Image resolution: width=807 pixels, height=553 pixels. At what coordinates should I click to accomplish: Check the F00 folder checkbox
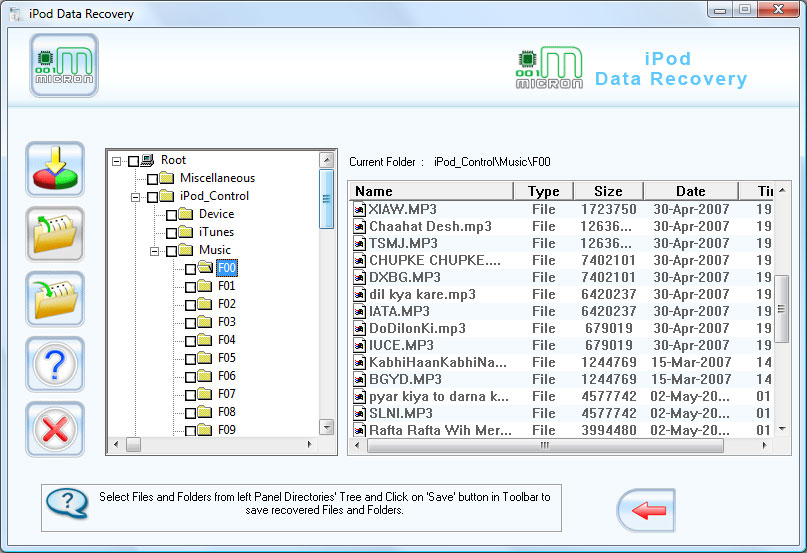190,269
